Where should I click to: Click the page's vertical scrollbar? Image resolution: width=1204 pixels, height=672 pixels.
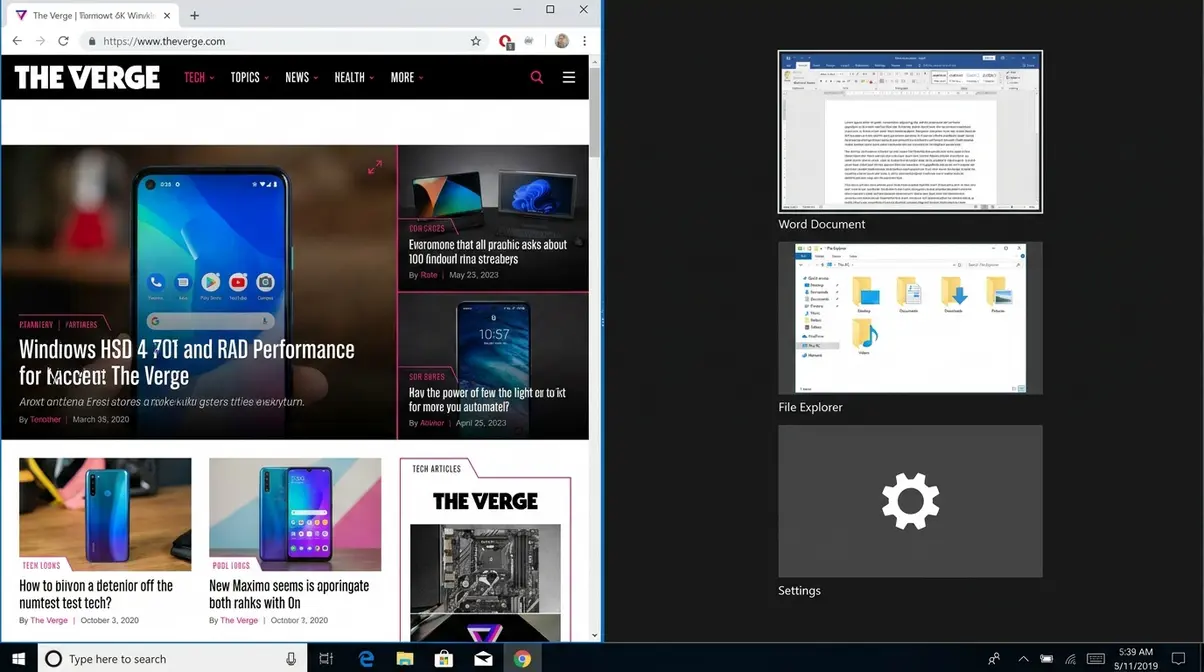595,110
